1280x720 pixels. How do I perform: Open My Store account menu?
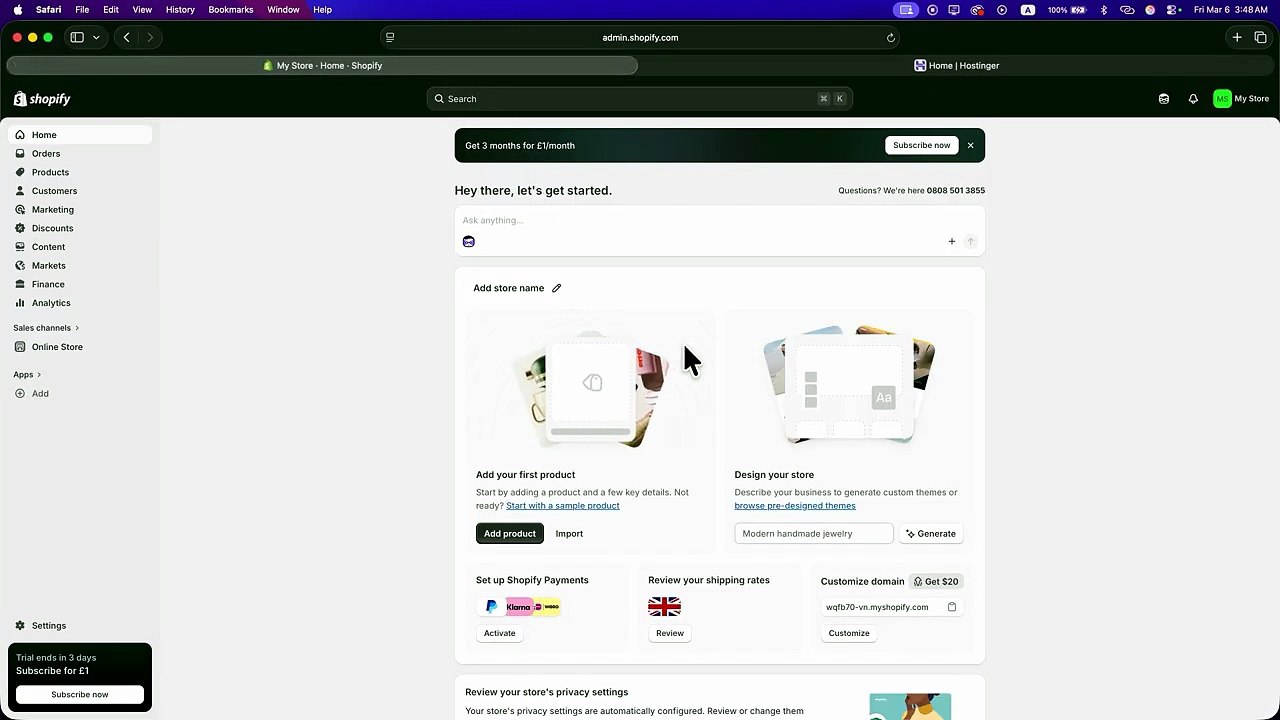(1241, 99)
